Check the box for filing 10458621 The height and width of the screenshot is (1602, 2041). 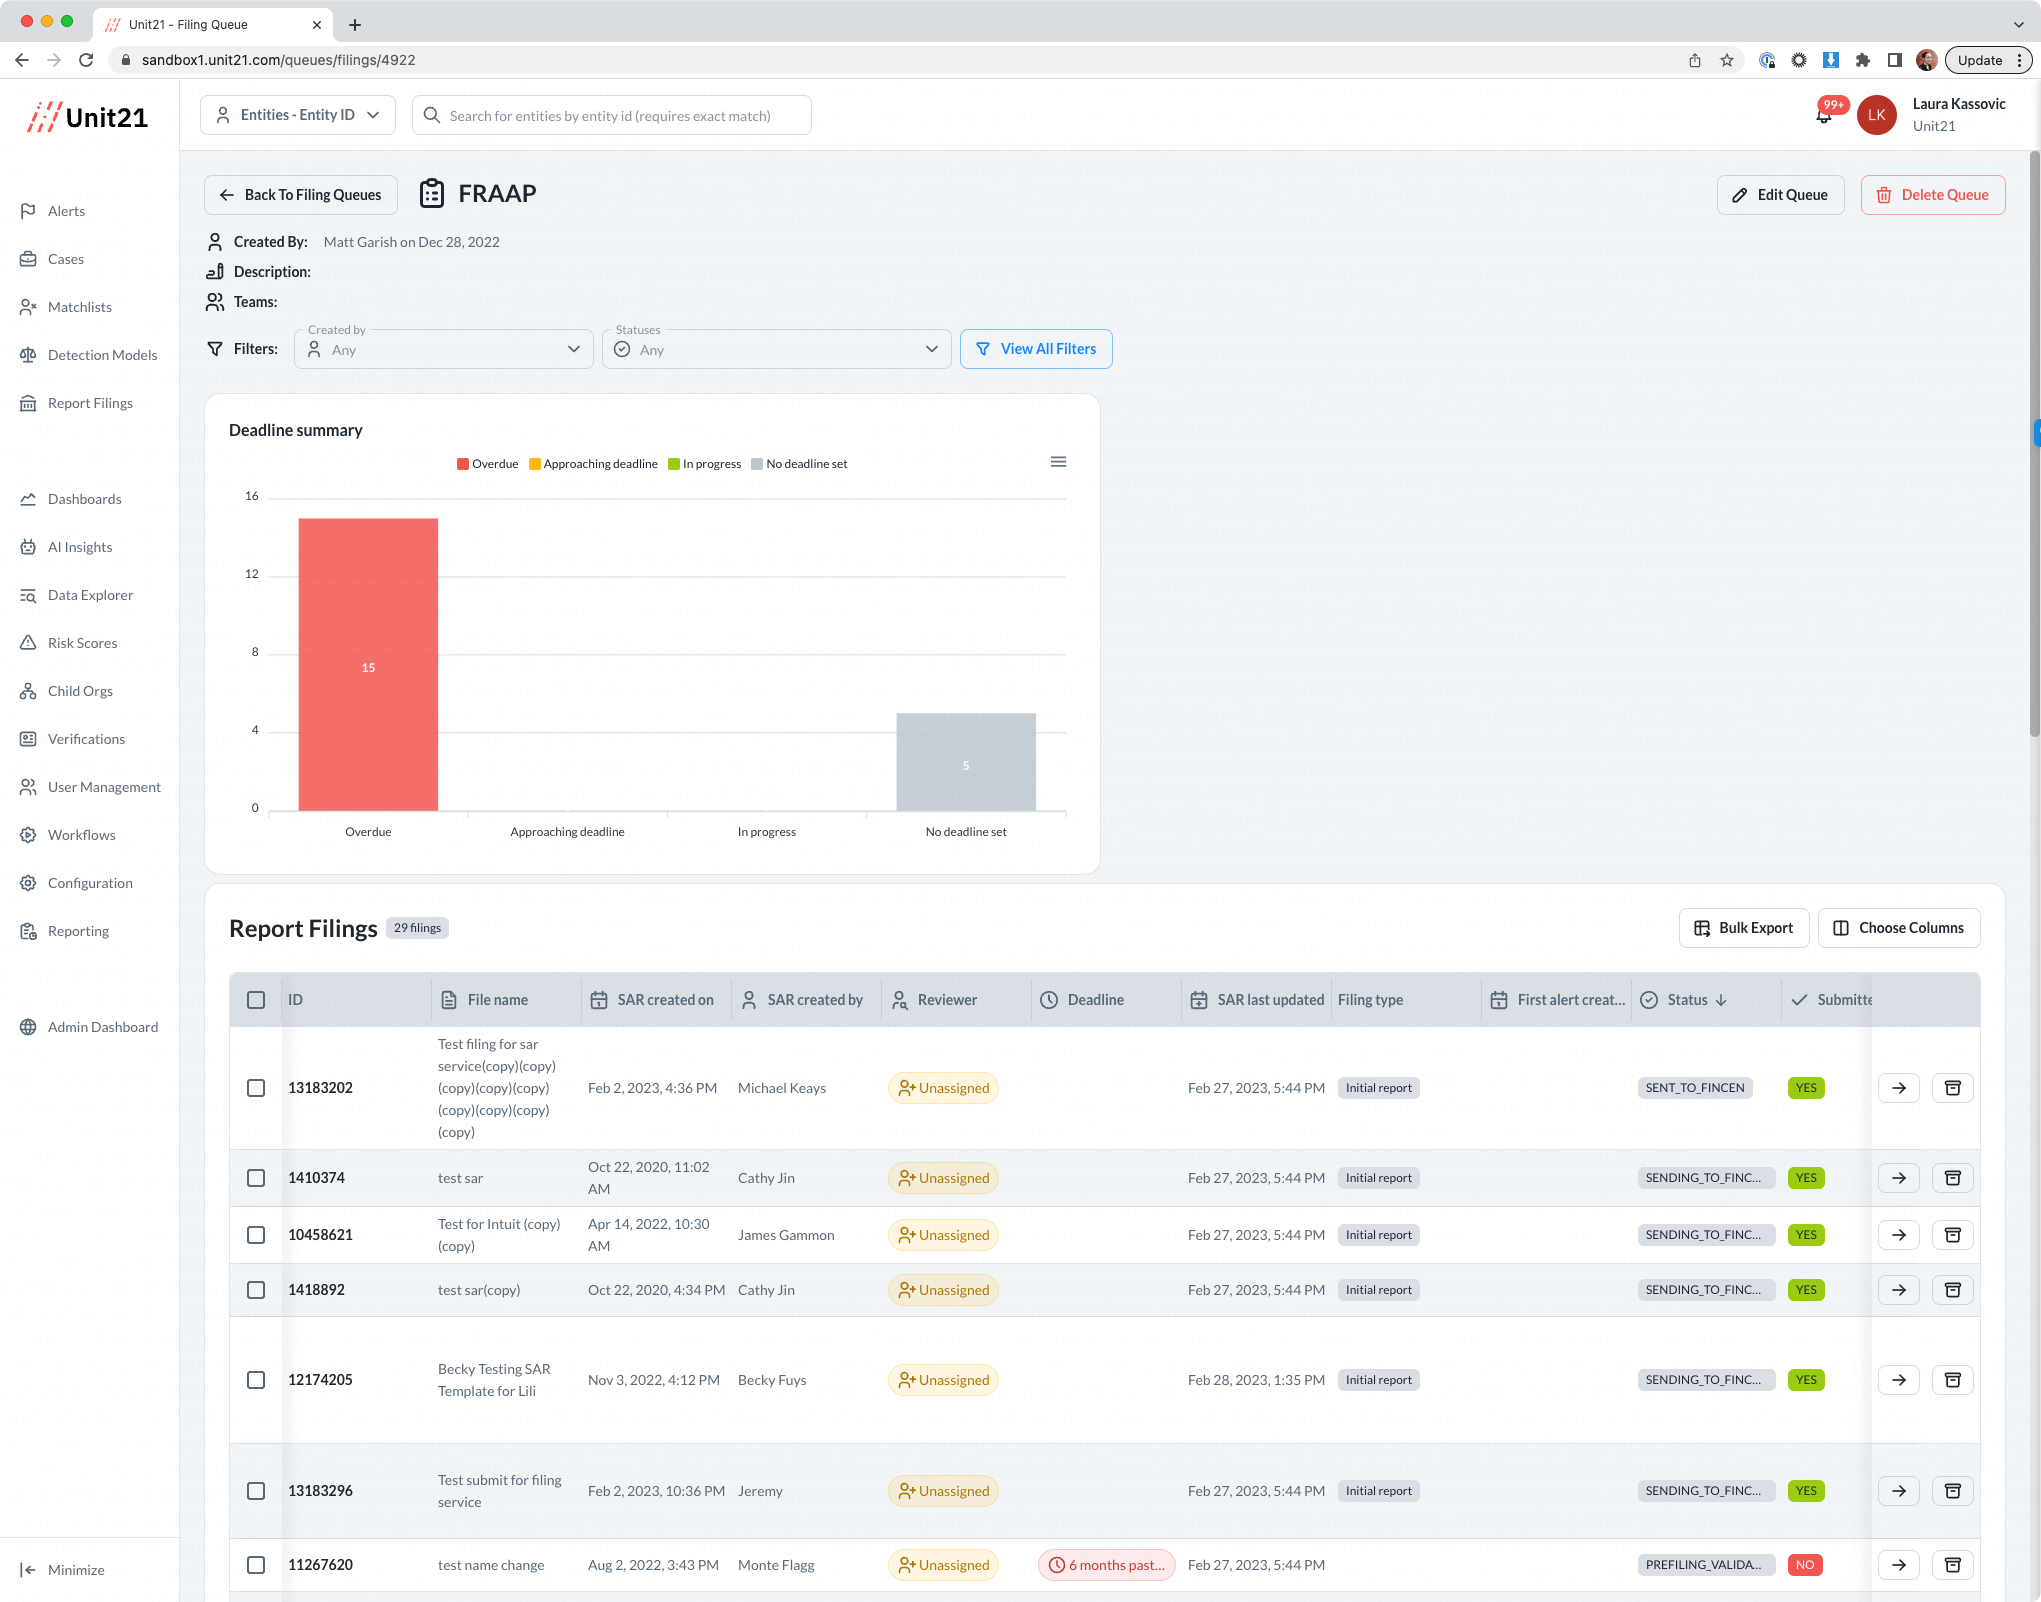point(256,1235)
